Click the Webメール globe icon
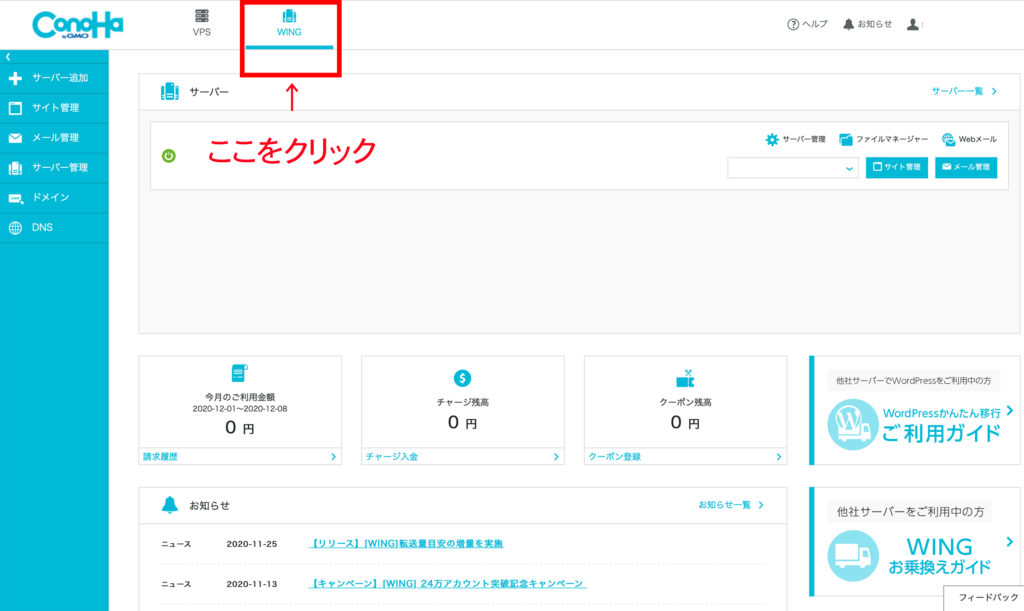The image size is (1024, 611). (x=948, y=139)
